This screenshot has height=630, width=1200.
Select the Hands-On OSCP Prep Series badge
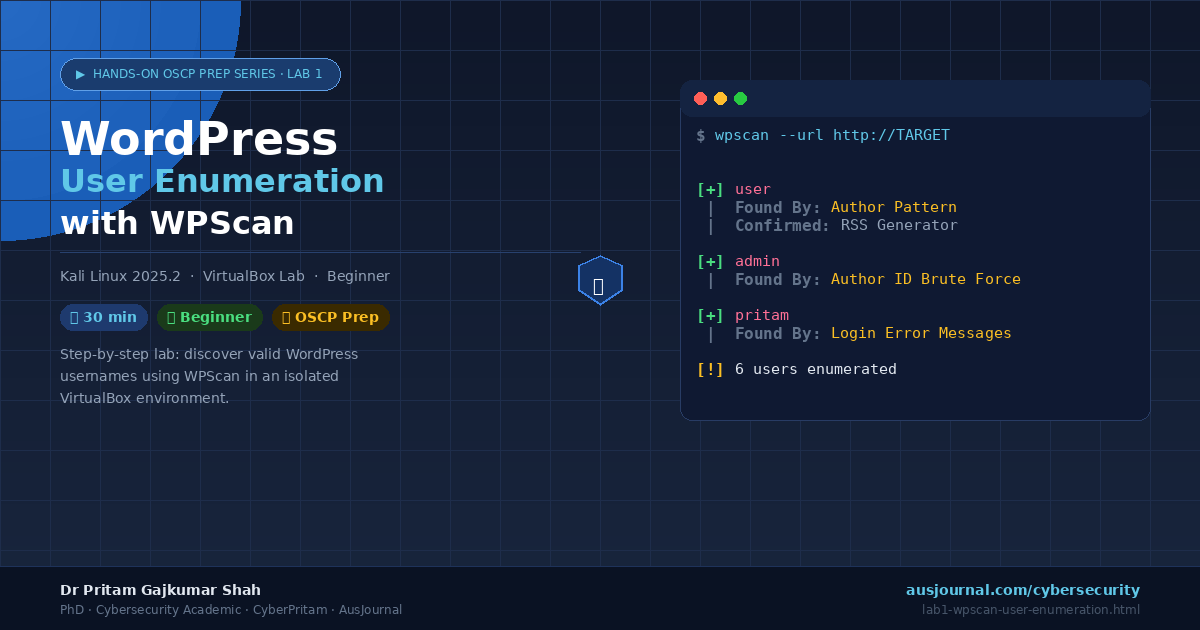tap(200, 74)
